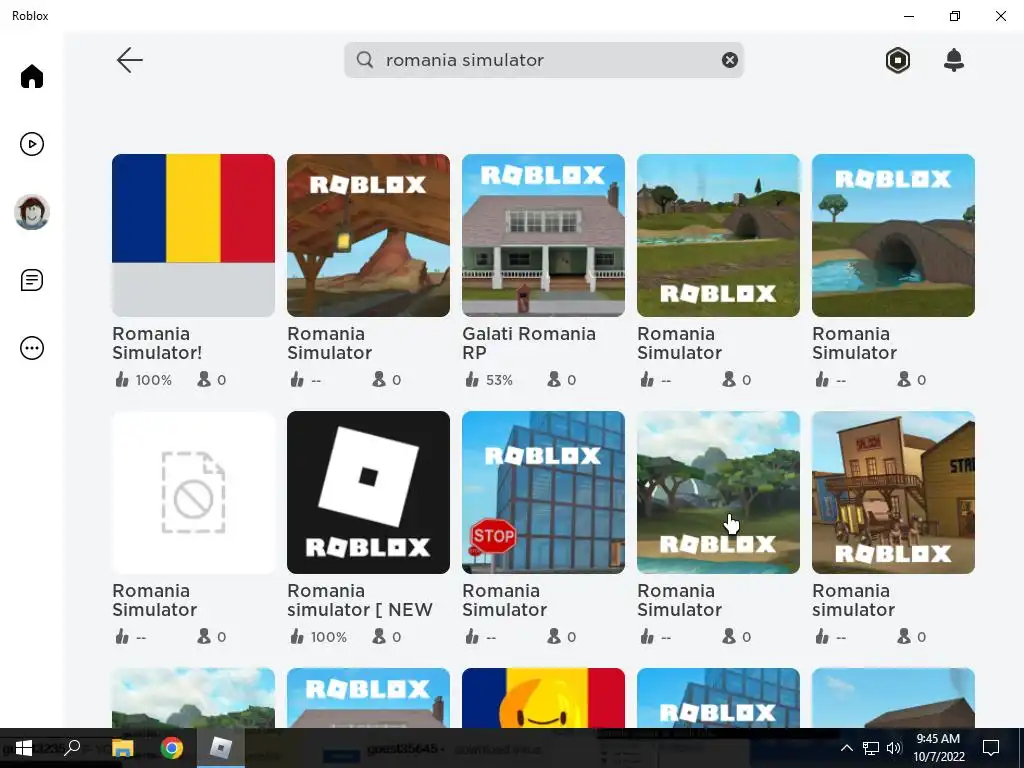Viewport: 1024px width, 768px height.
Task: Open the More ellipsis icon in sidebar
Action: tap(31, 348)
